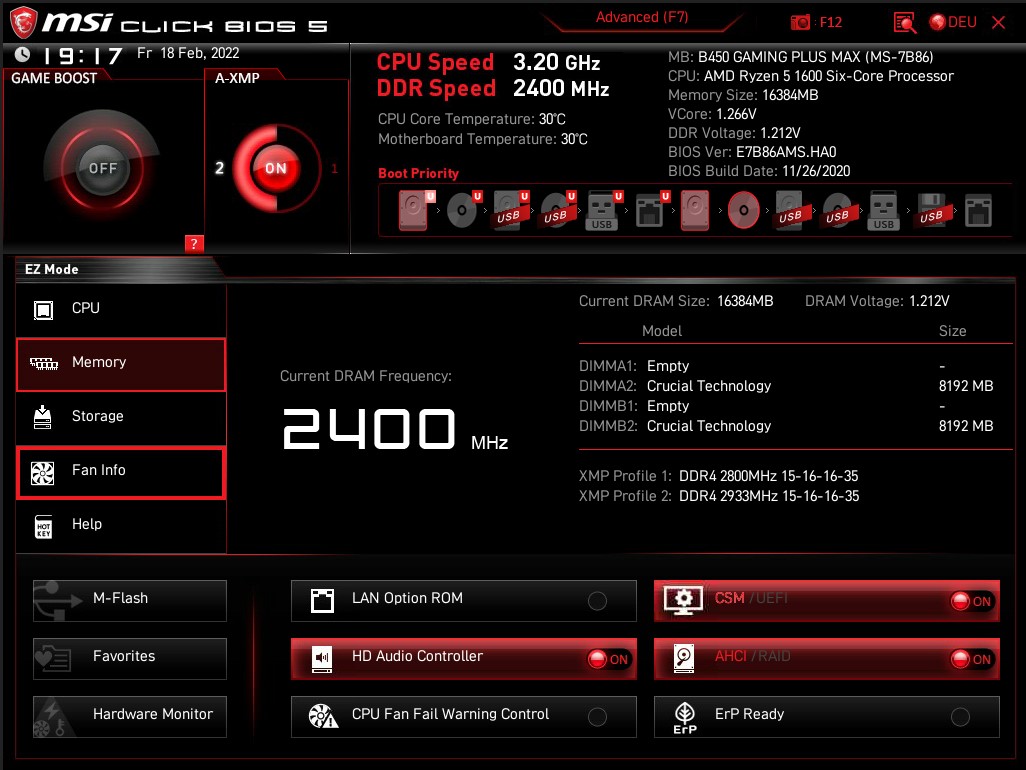Select the UEFI USB key boot icon
1026x770 pixels.
coord(604,210)
